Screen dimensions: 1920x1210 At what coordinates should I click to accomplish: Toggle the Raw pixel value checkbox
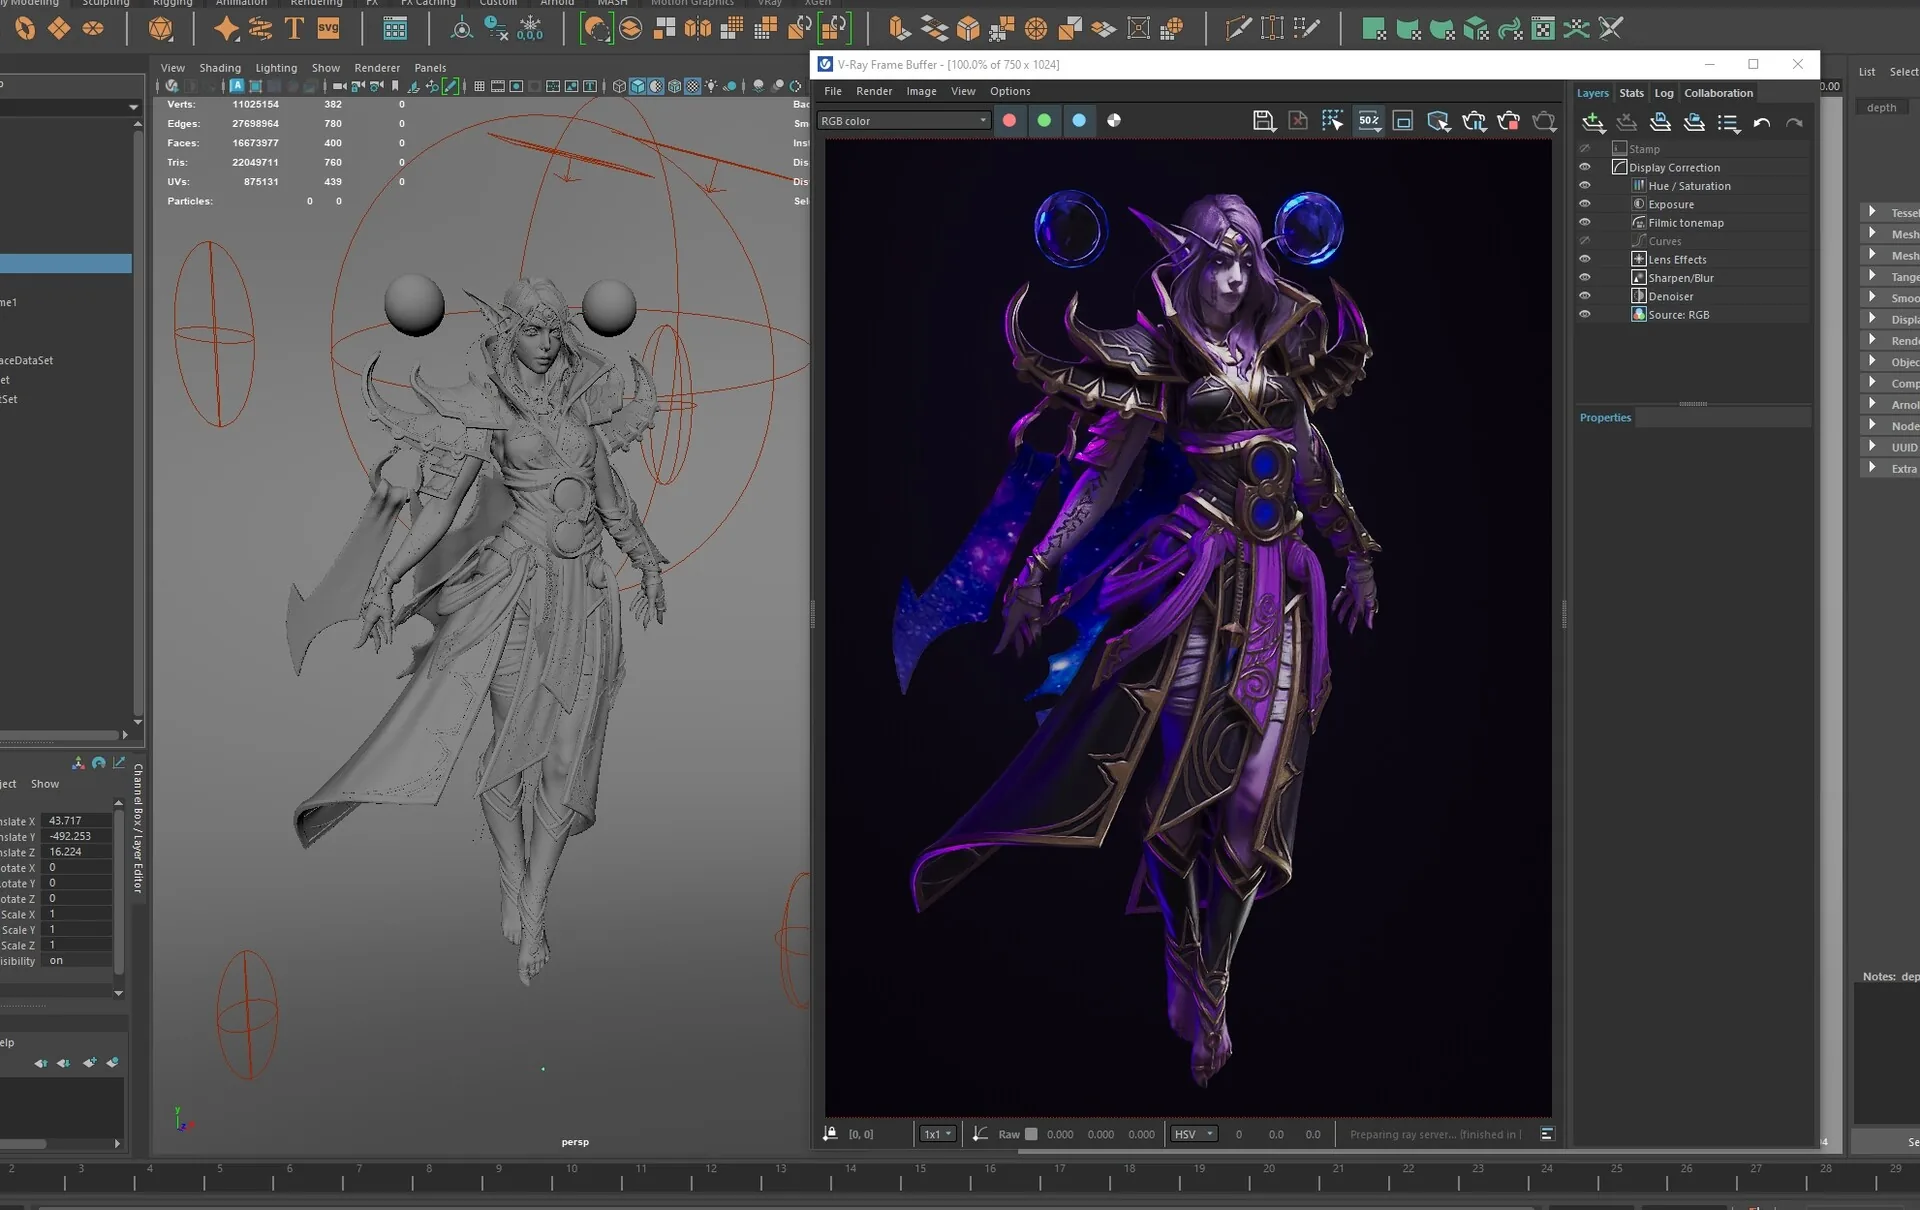tap(1031, 1134)
